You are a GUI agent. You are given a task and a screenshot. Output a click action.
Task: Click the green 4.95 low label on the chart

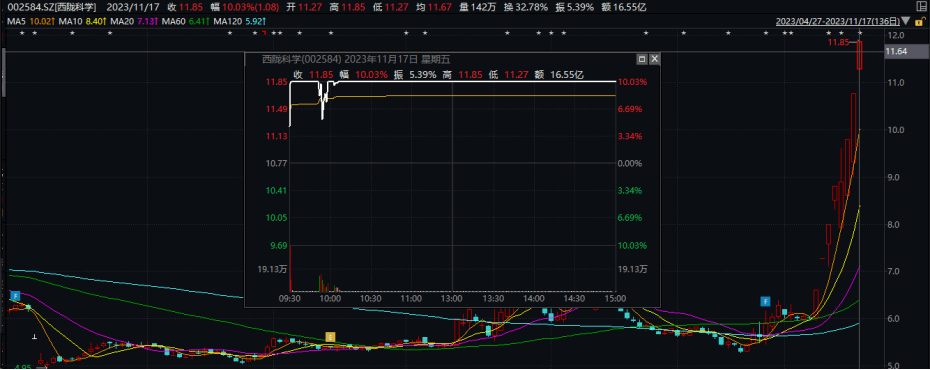[23, 366]
